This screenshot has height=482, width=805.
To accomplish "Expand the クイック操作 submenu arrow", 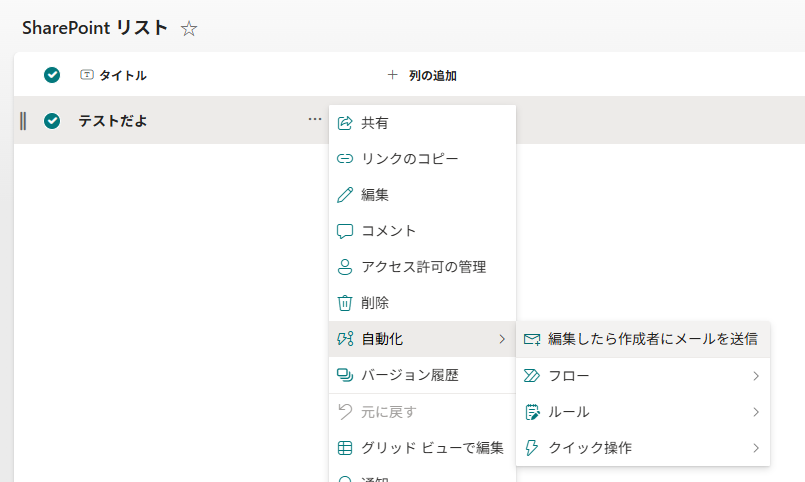I will tap(756, 448).
